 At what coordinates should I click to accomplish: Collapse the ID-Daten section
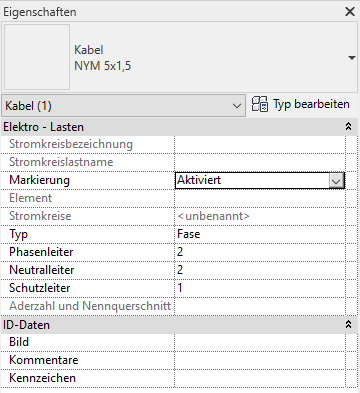coord(348,324)
